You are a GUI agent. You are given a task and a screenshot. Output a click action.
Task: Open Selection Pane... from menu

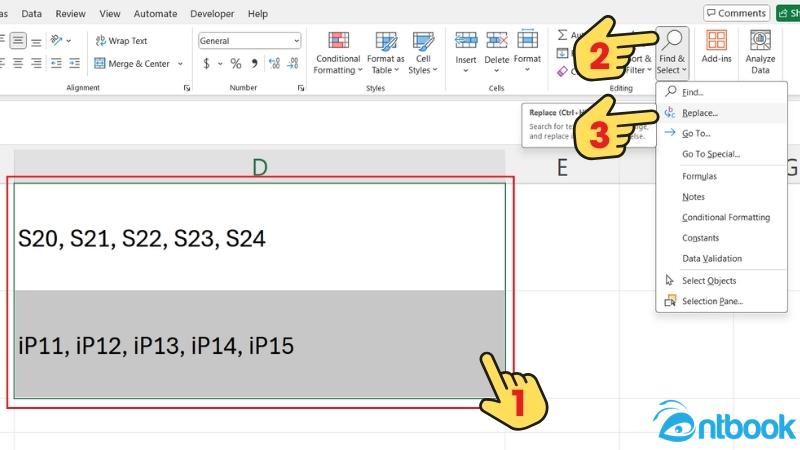[x=721, y=302]
